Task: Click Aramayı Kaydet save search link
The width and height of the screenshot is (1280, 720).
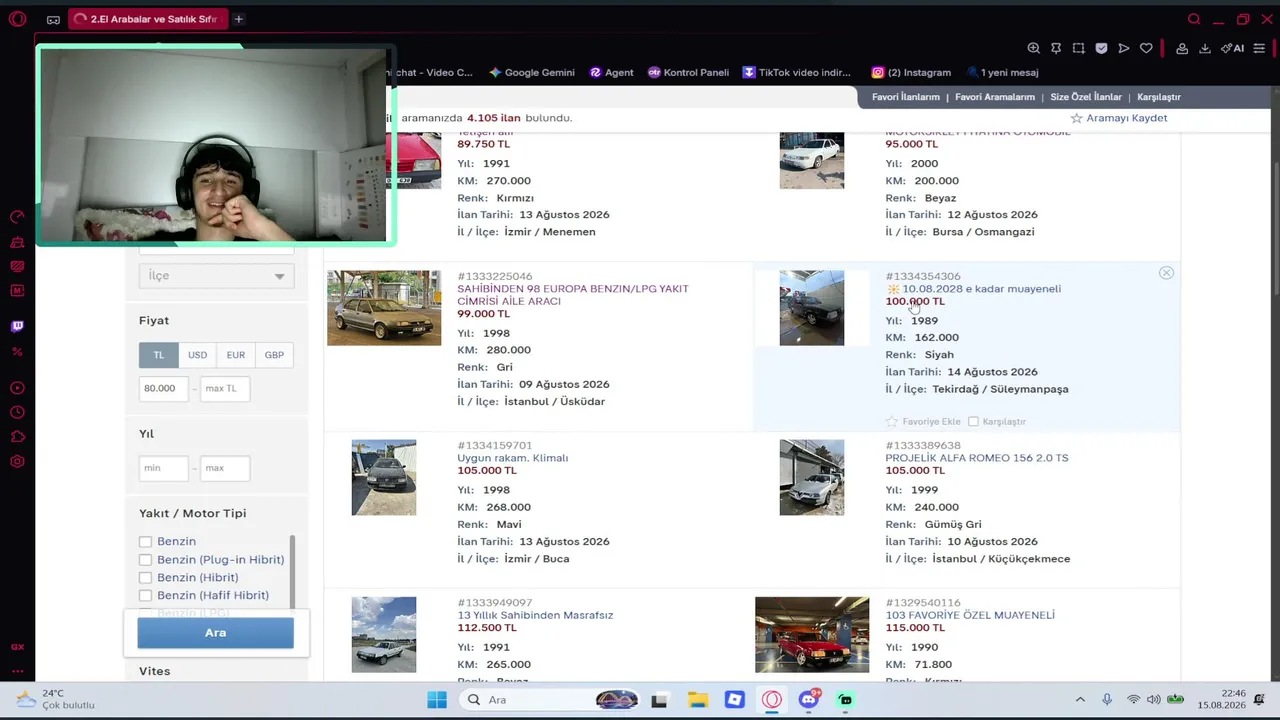Action: [x=1119, y=118]
